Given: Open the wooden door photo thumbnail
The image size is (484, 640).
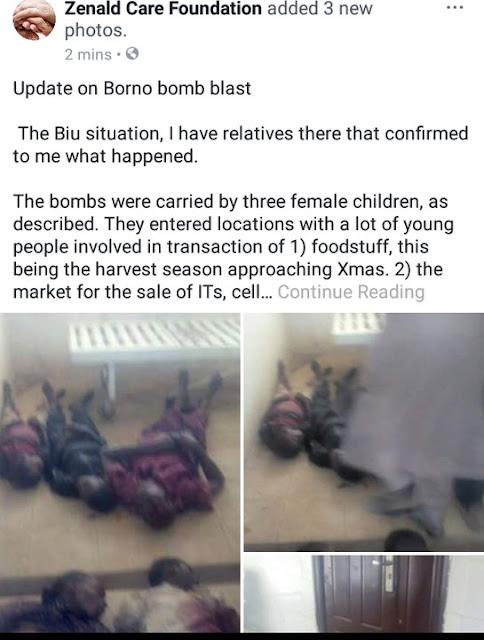Looking at the screenshot, I should (364, 593).
